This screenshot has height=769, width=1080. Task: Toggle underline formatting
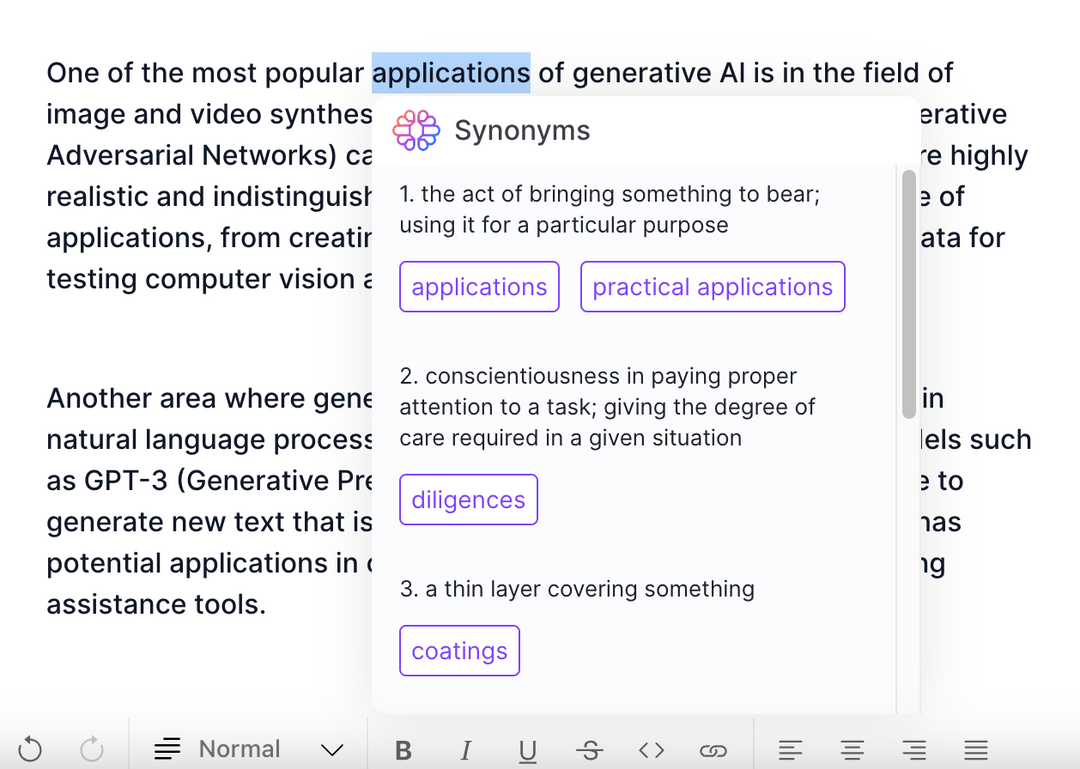click(x=527, y=749)
